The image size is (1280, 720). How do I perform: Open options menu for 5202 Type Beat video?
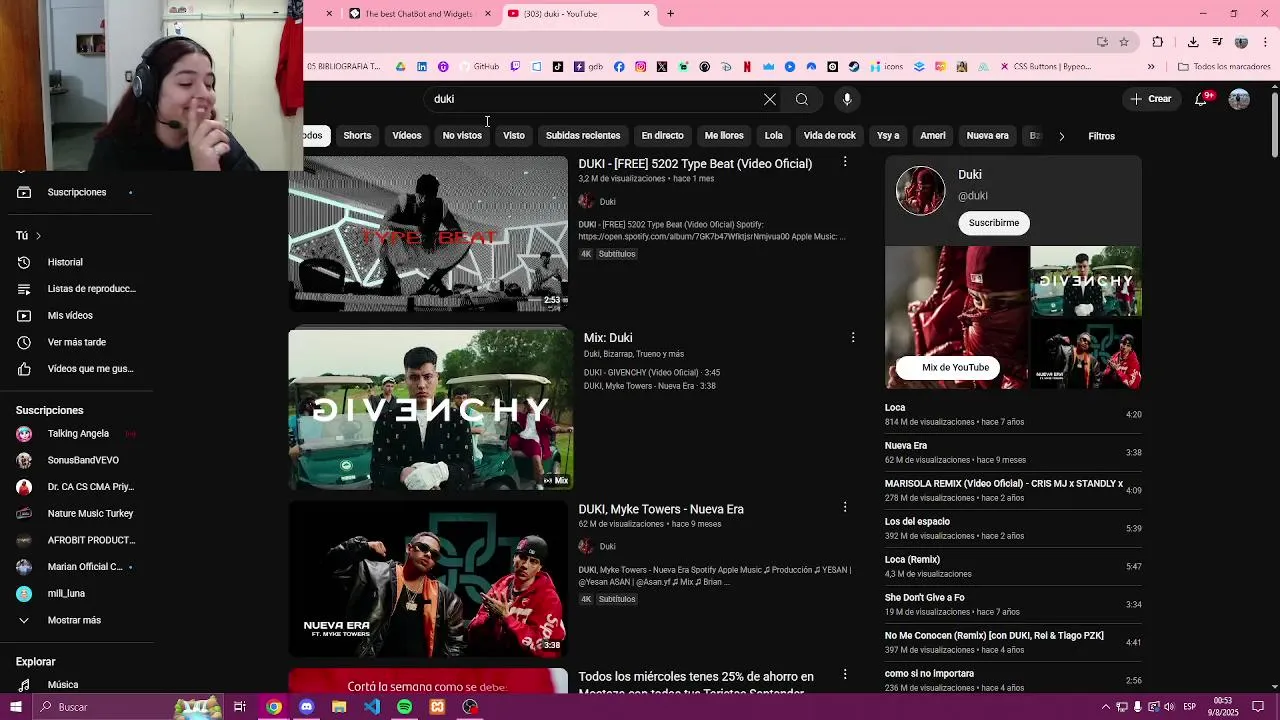click(845, 162)
